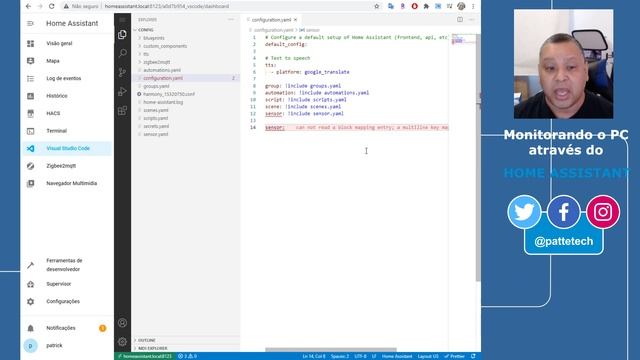This screenshot has height=360, width=640.
Task: Open the Run and Debug icon
Action: [x=122, y=91]
